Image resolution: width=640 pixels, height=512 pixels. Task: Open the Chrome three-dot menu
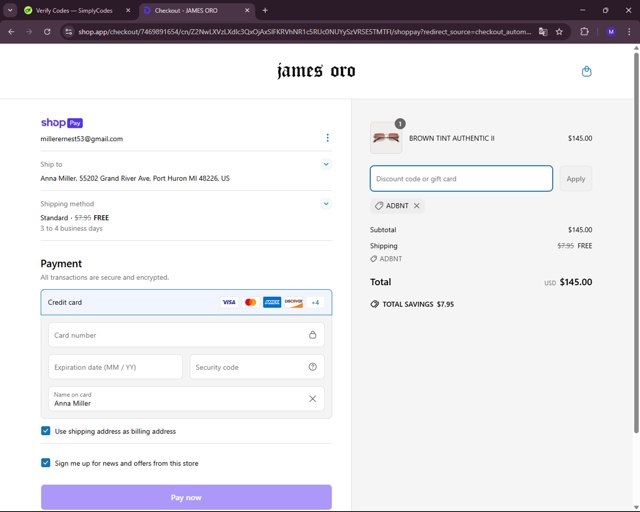tap(629, 32)
